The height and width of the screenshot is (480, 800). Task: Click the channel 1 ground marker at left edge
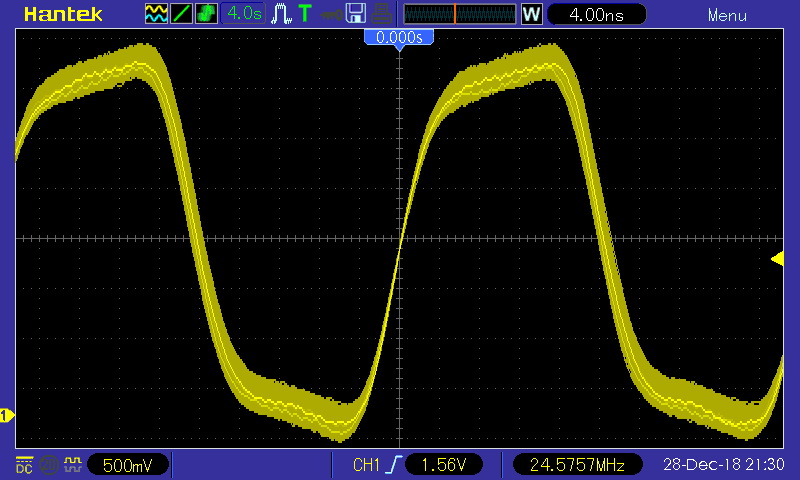click(x=7, y=415)
